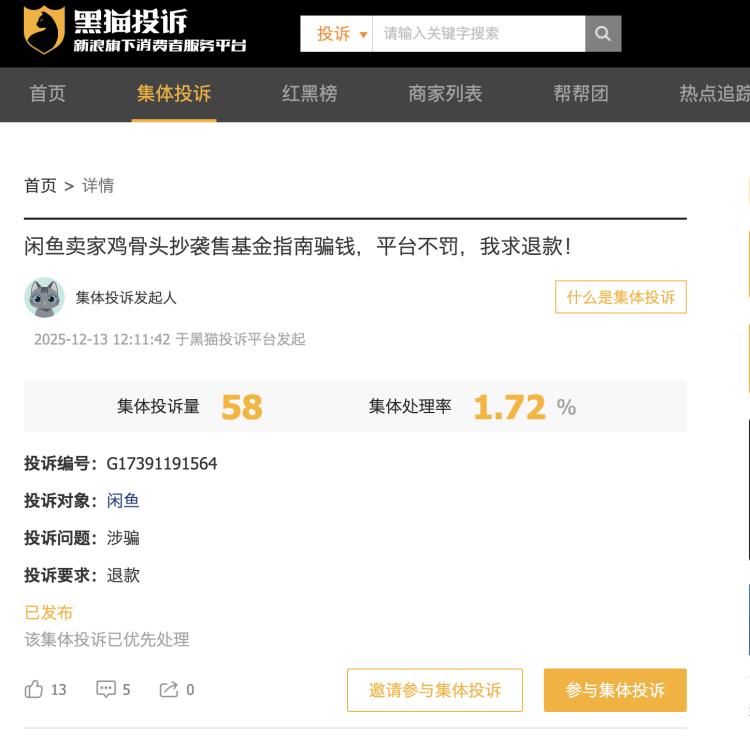Go to 首页 in navigation bar
Viewport: 750px width, 741px height.
[x=47, y=93]
